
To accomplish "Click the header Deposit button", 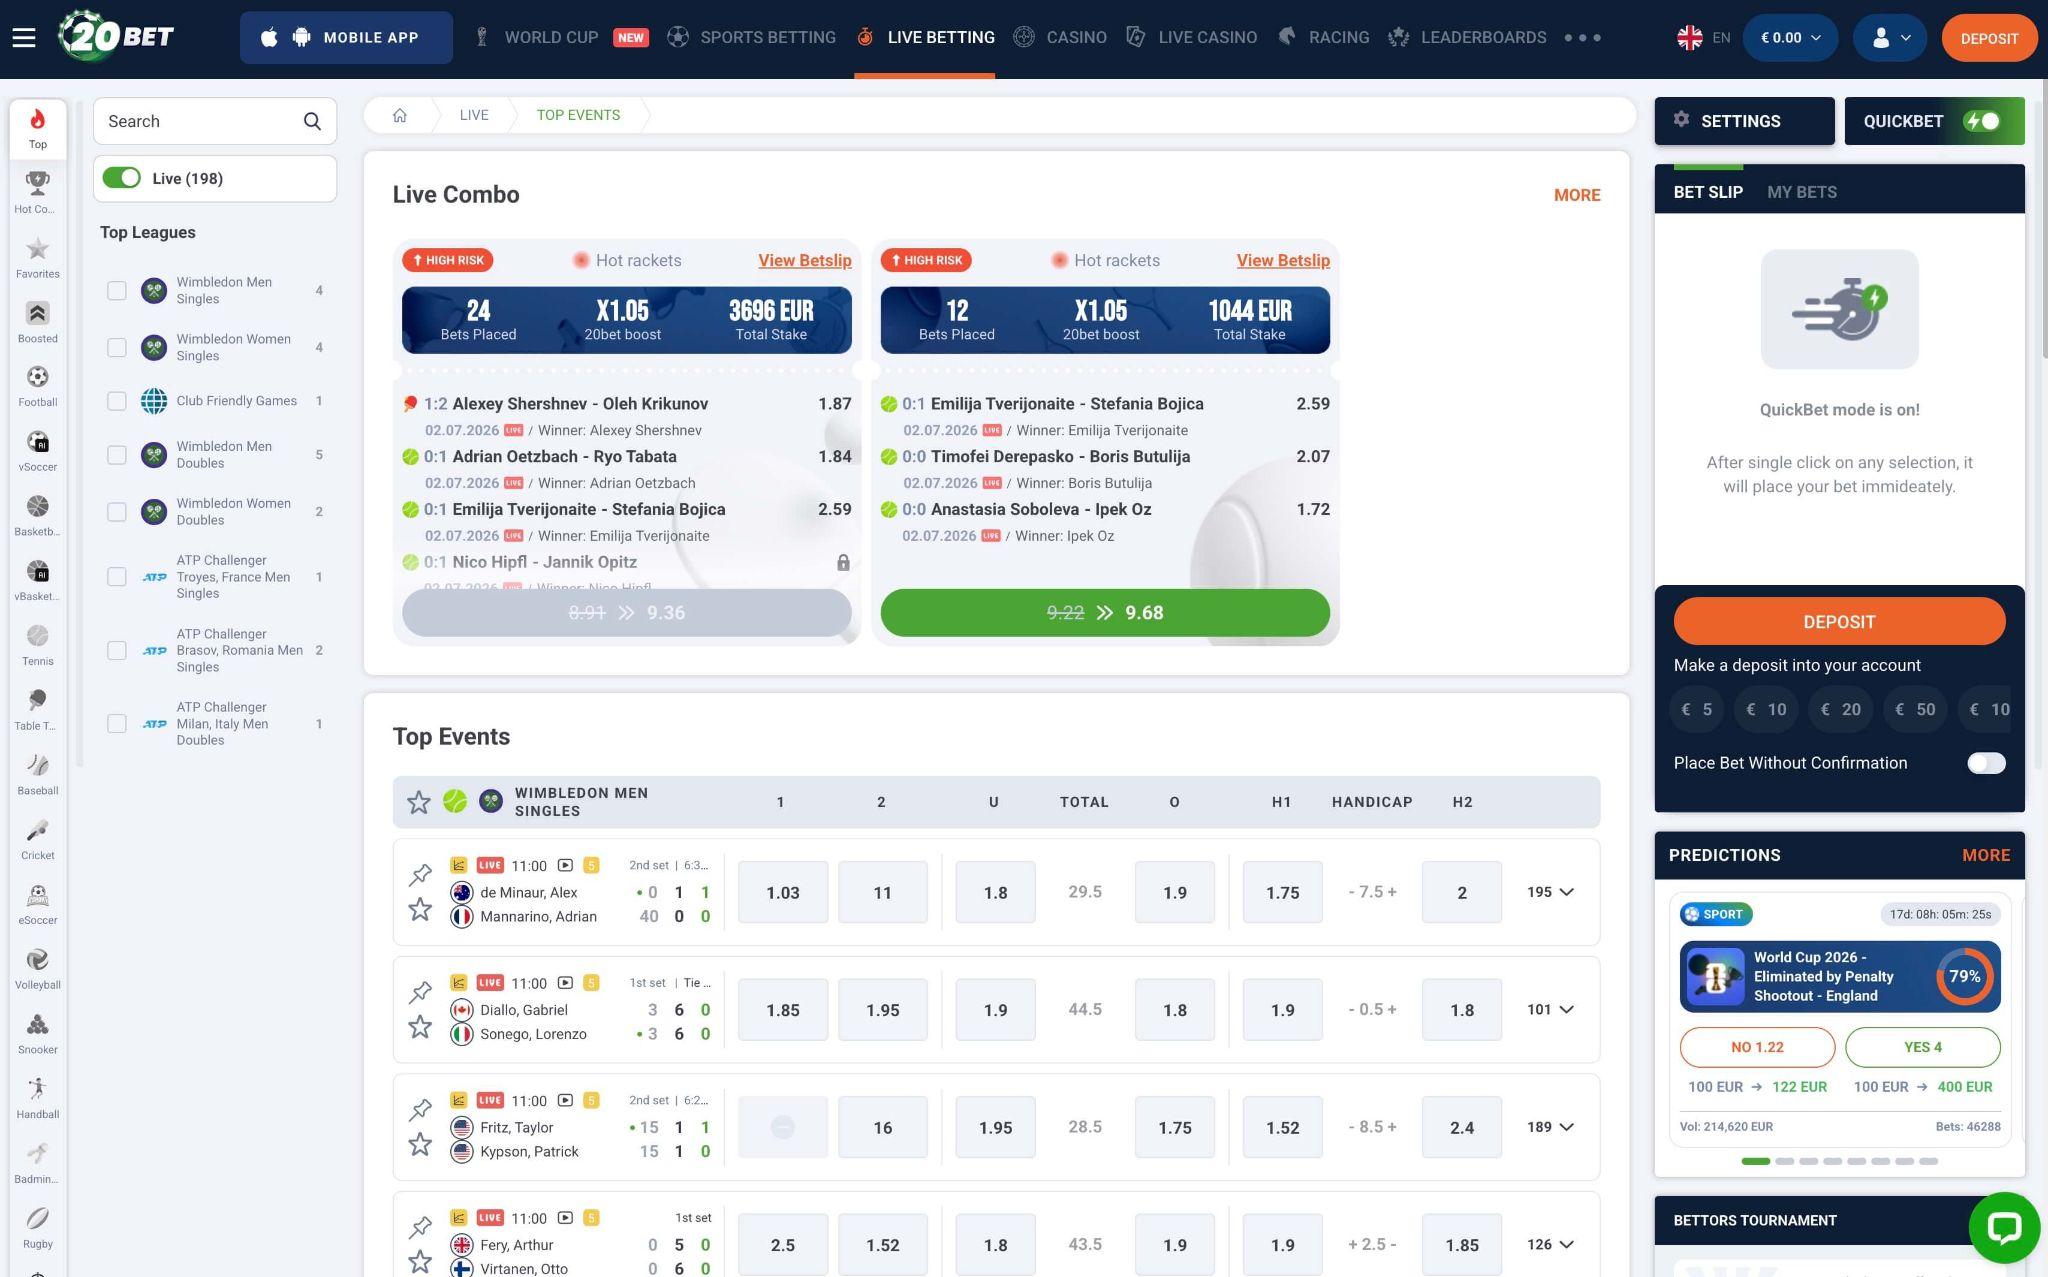I will [1989, 38].
